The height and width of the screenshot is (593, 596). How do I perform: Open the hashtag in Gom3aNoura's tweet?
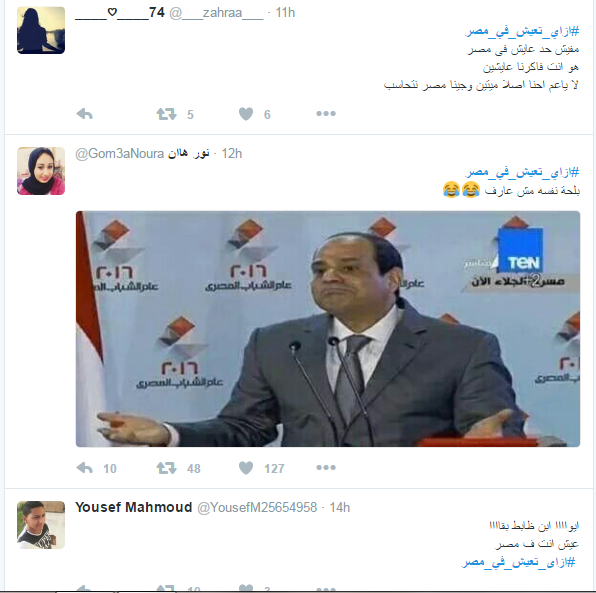pyautogui.click(x=523, y=172)
